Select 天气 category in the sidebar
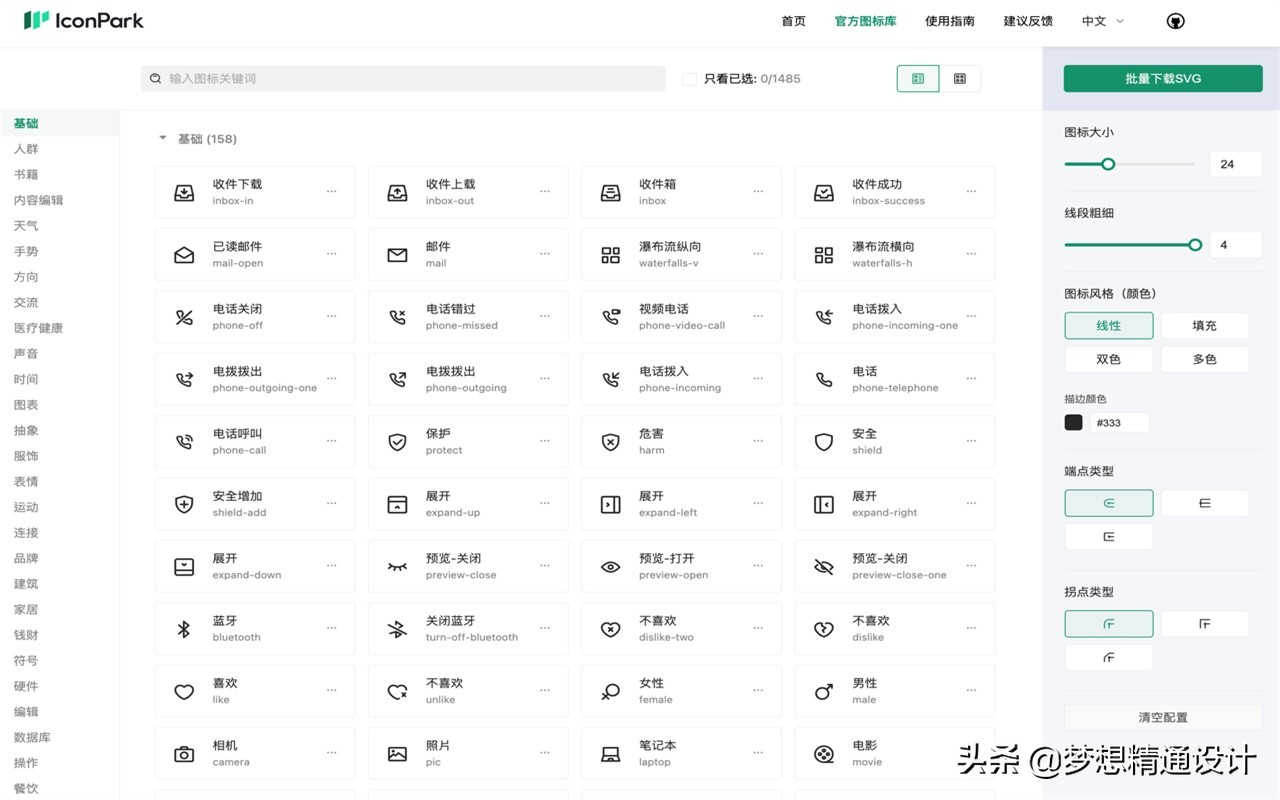This screenshot has width=1280, height=800. [x=26, y=226]
